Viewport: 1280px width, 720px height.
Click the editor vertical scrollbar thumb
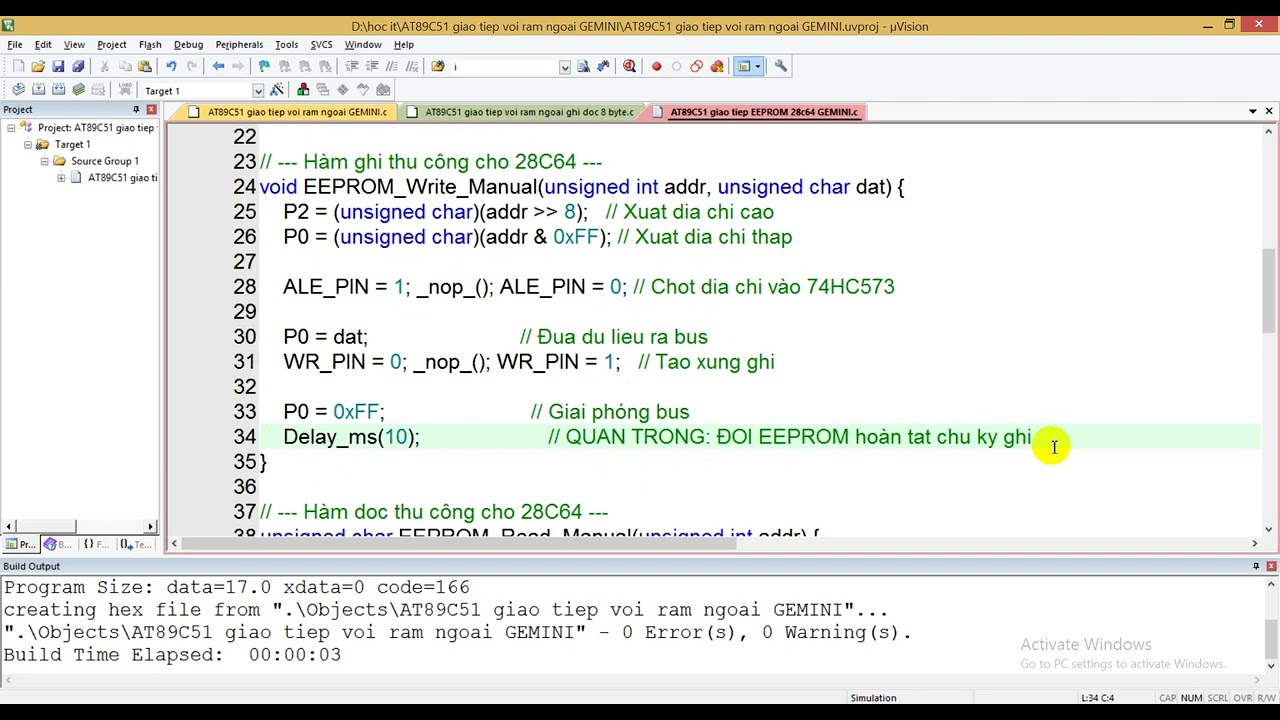coord(1269,290)
